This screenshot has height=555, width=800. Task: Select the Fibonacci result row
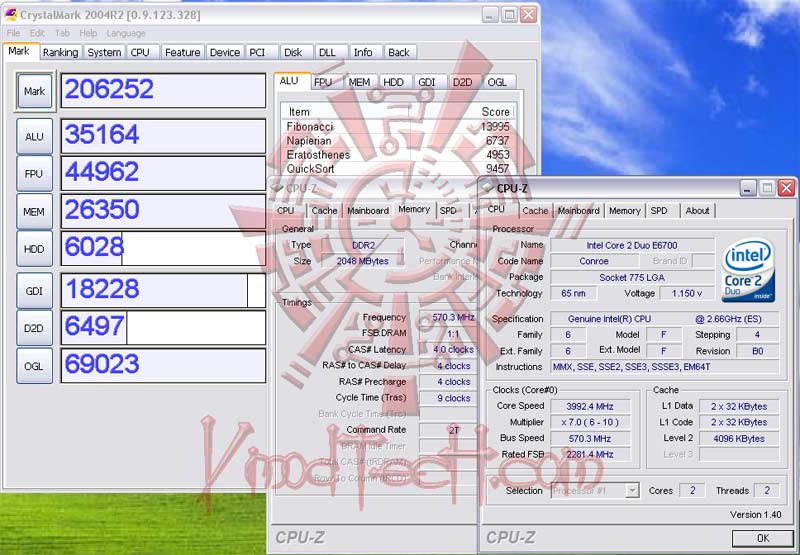(398, 127)
